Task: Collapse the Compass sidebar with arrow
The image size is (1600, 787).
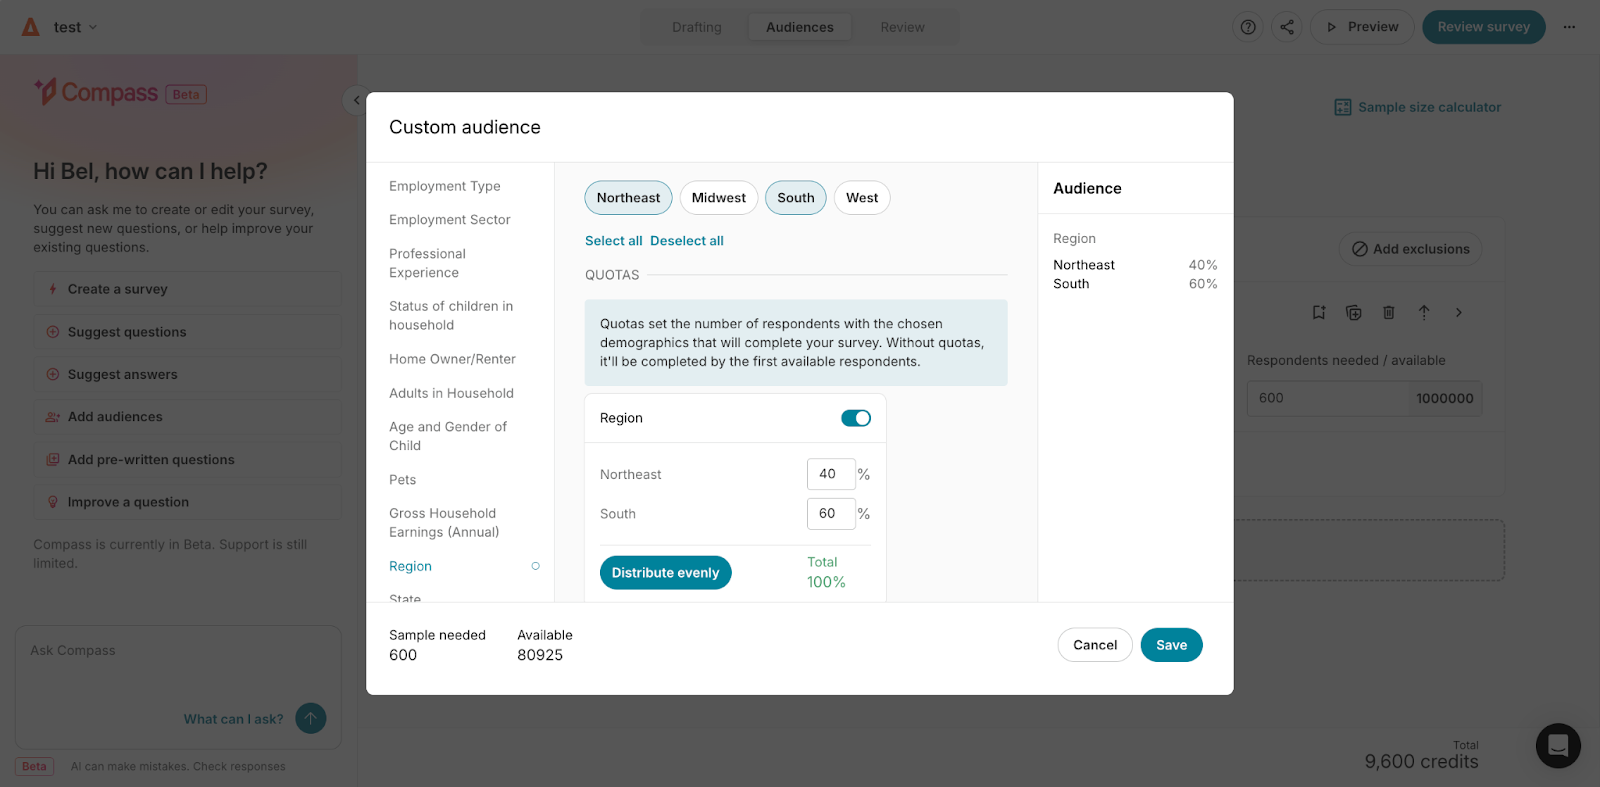Action: pos(356,100)
